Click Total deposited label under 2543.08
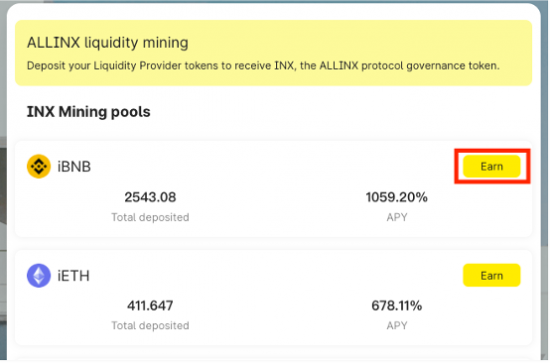This screenshot has width=550, height=363. click(150, 218)
